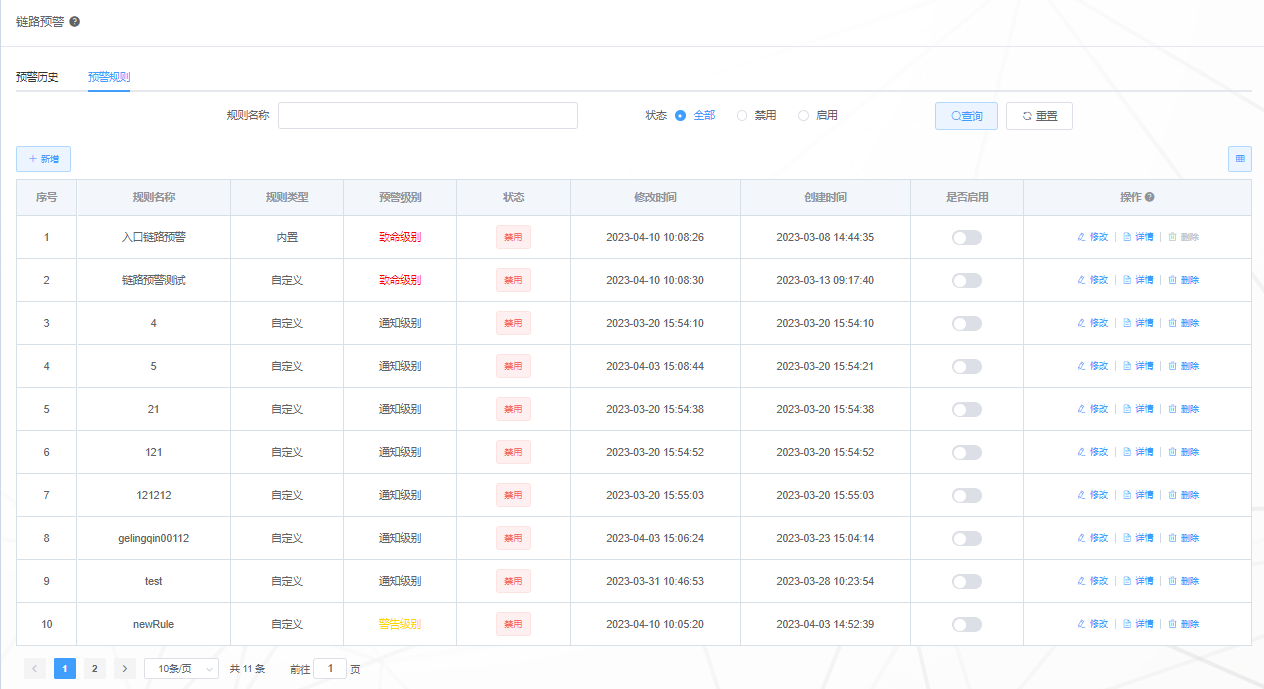Go to next page using right arrow

pos(125,669)
